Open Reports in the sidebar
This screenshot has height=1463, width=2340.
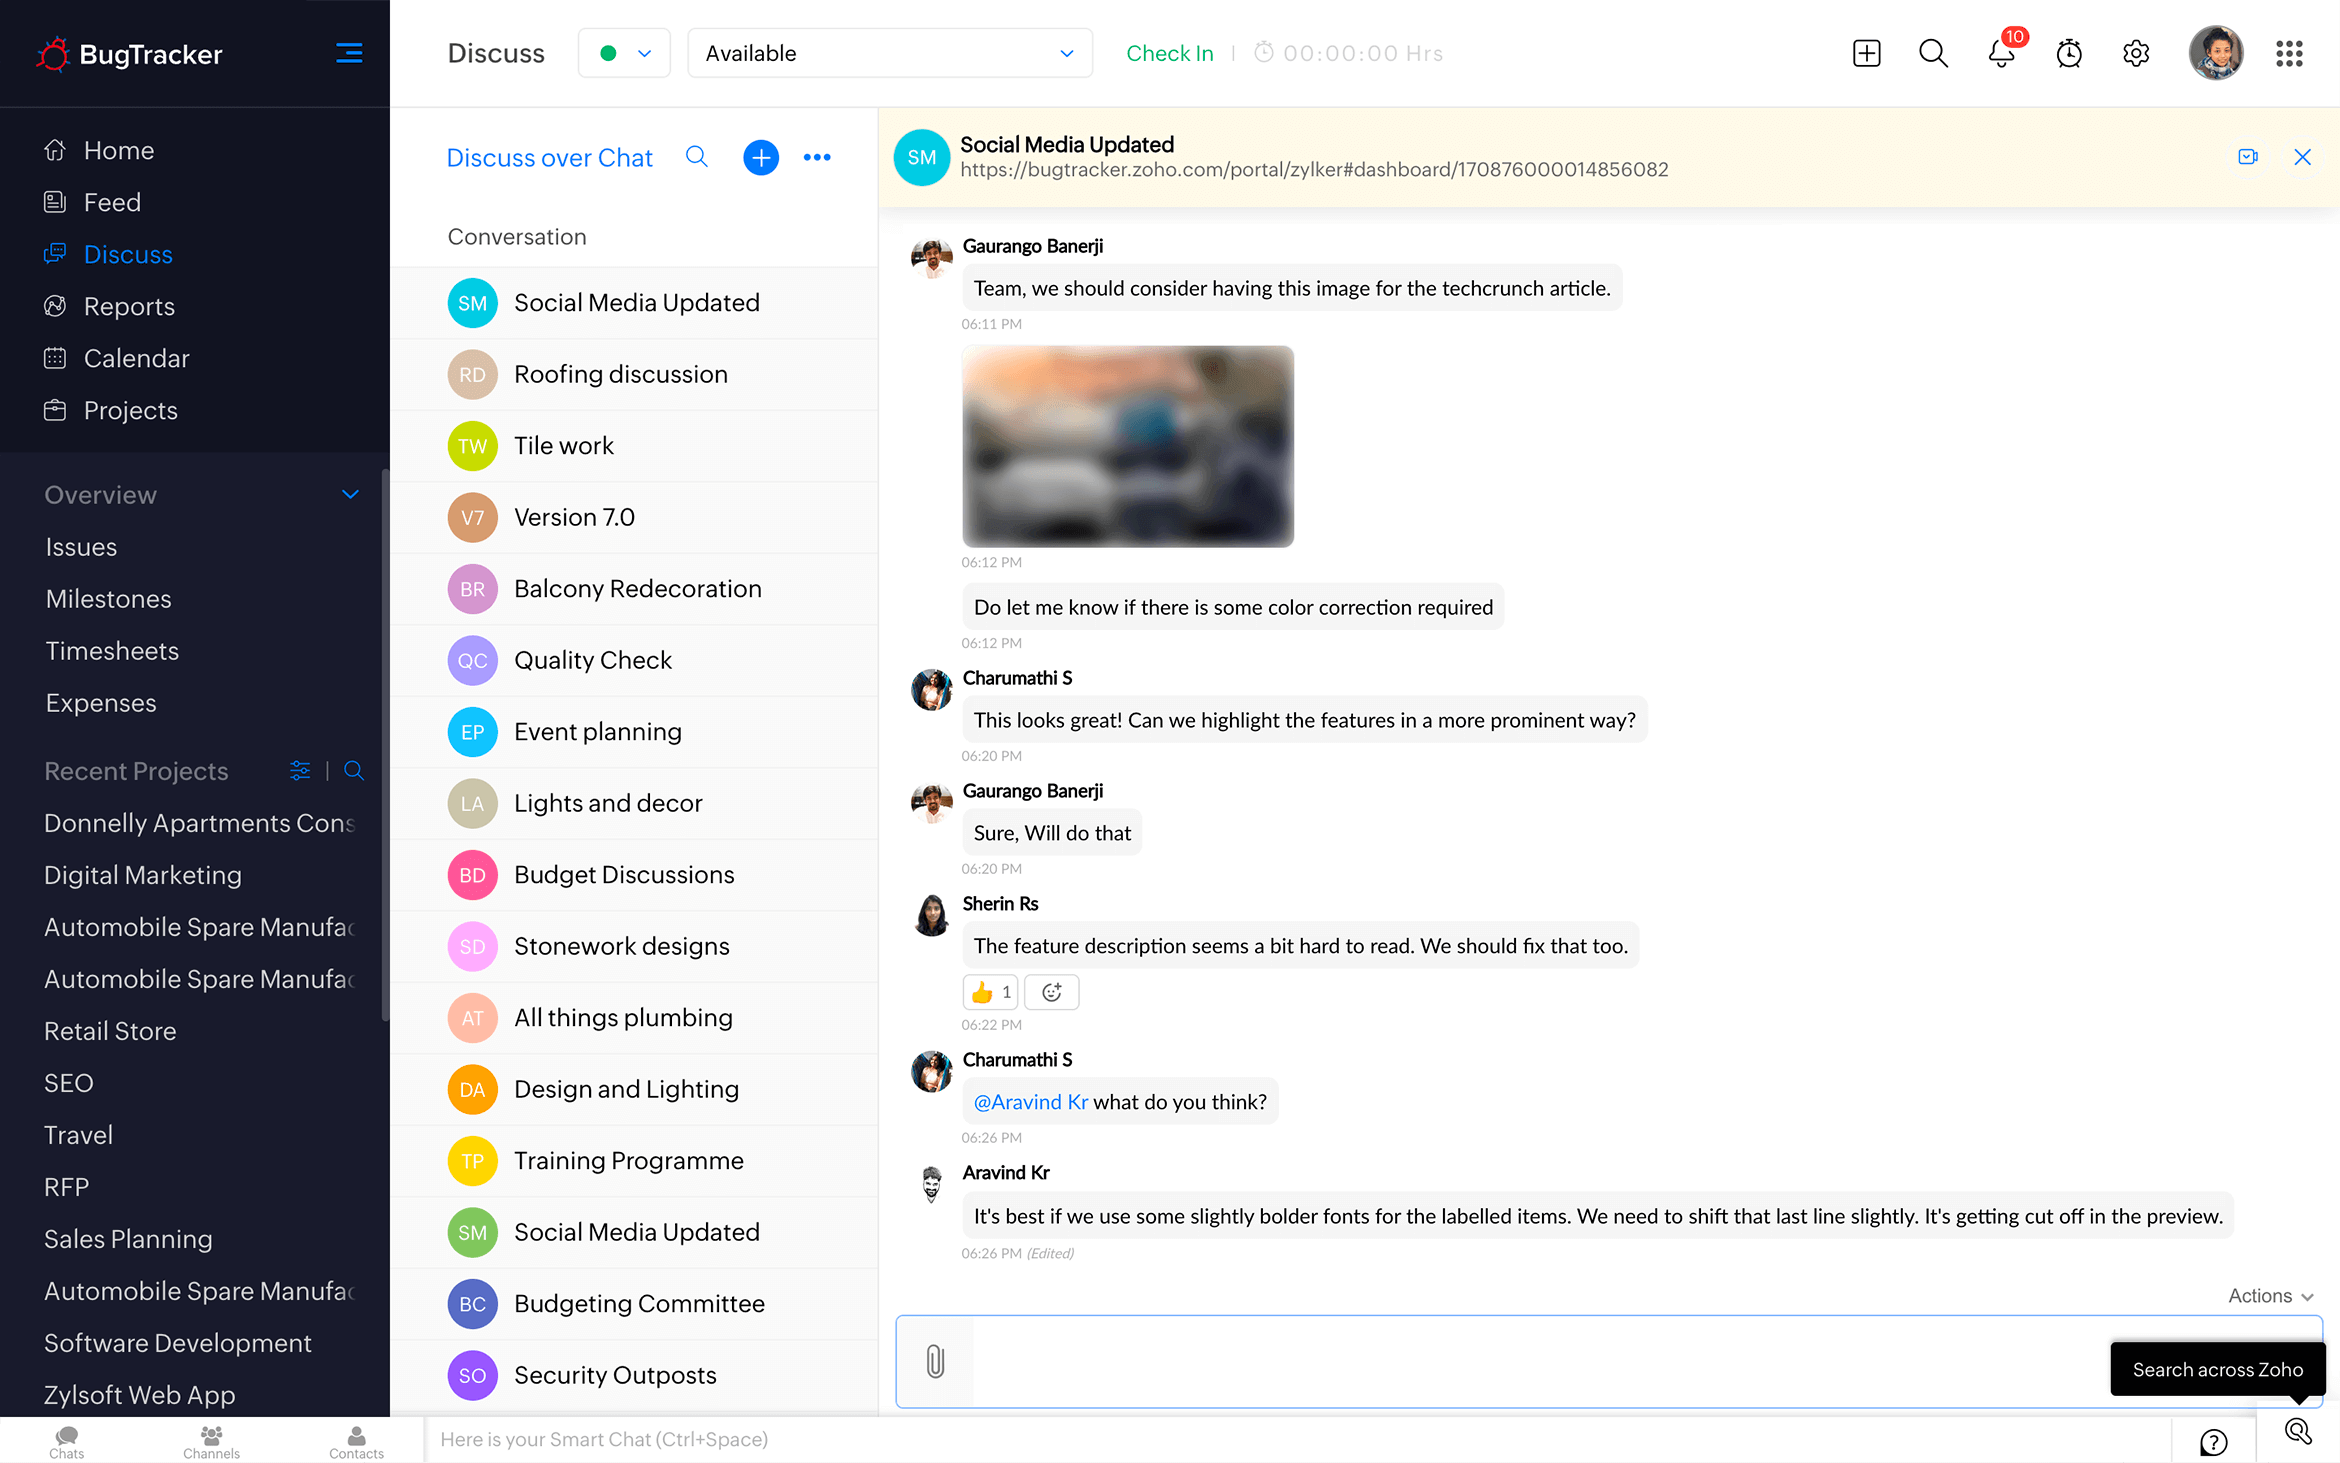(129, 306)
